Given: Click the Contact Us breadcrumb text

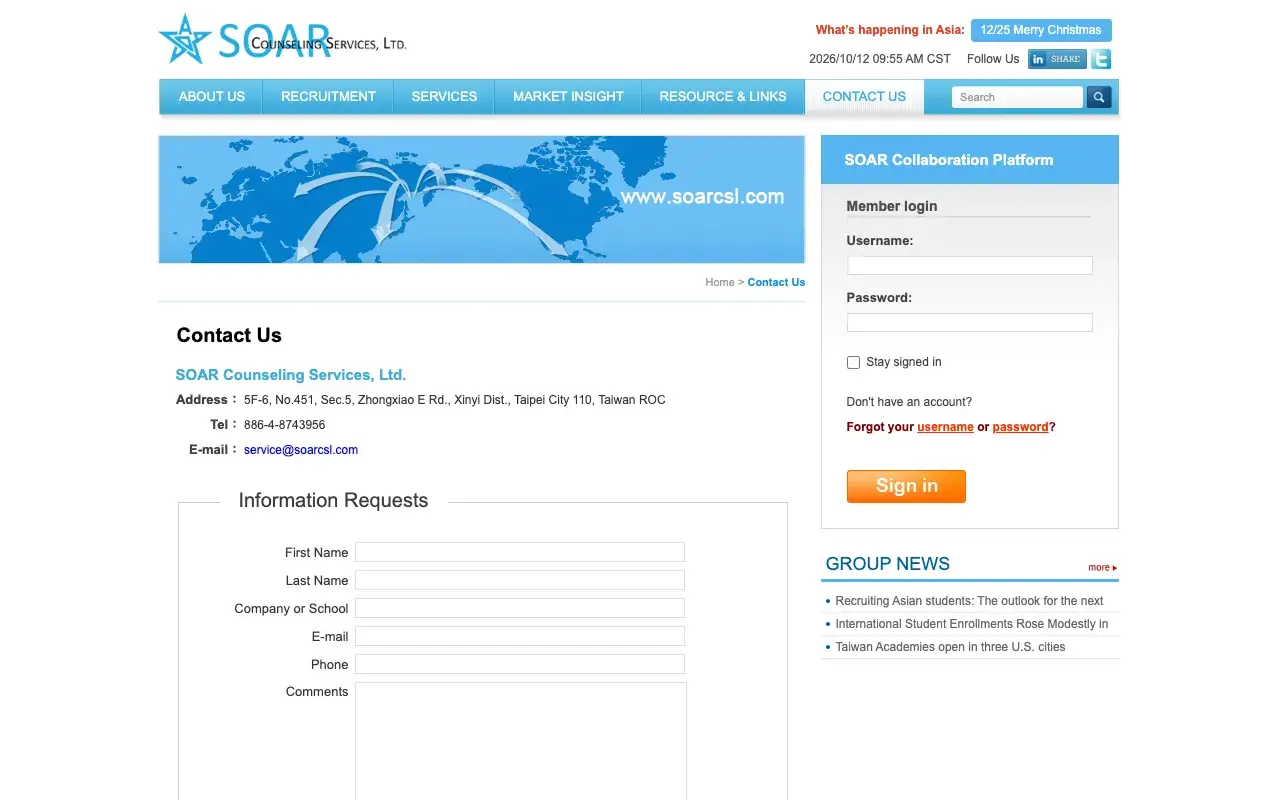Looking at the screenshot, I should [776, 282].
